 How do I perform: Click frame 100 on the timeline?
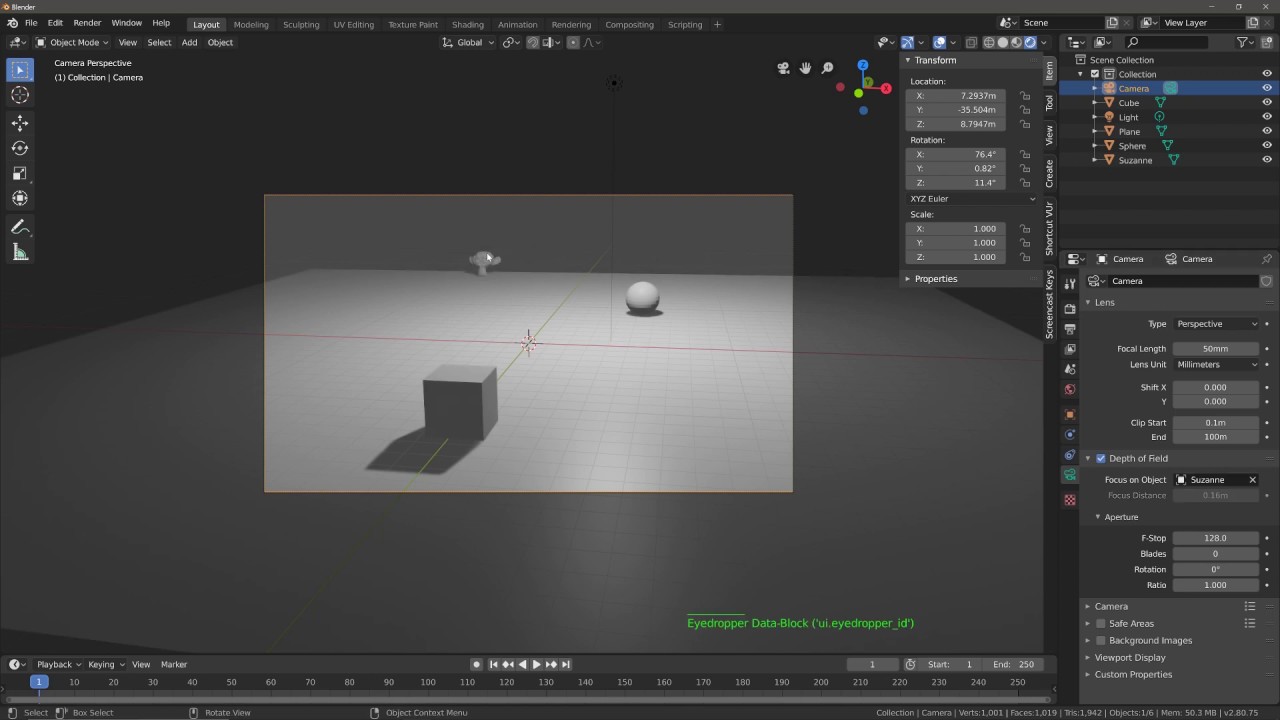pos(428,682)
